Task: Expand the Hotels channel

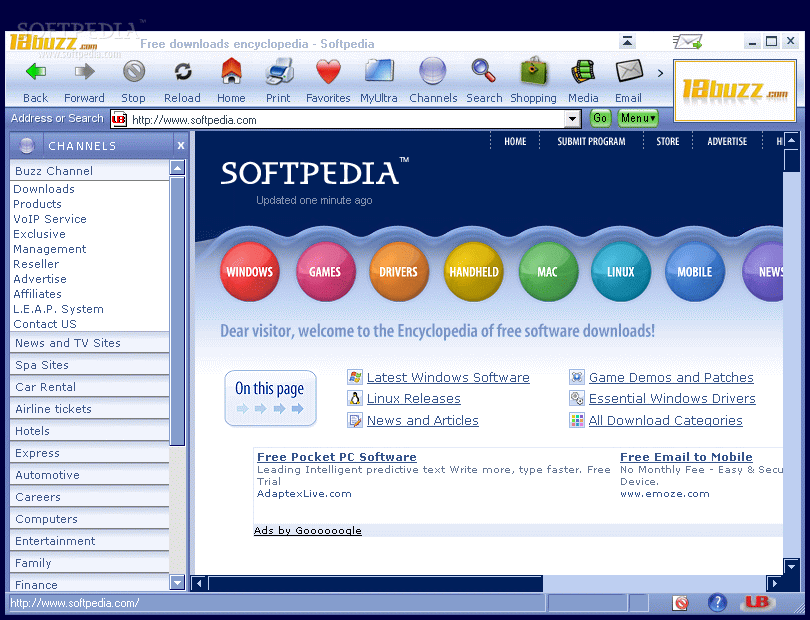Action: 89,431
